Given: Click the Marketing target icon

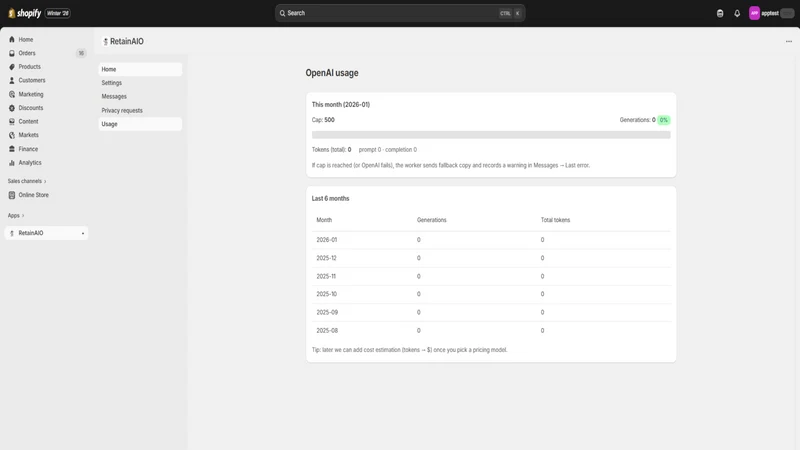Looking at the screenshot, I should pyautogui.click(x=12, y=94).
